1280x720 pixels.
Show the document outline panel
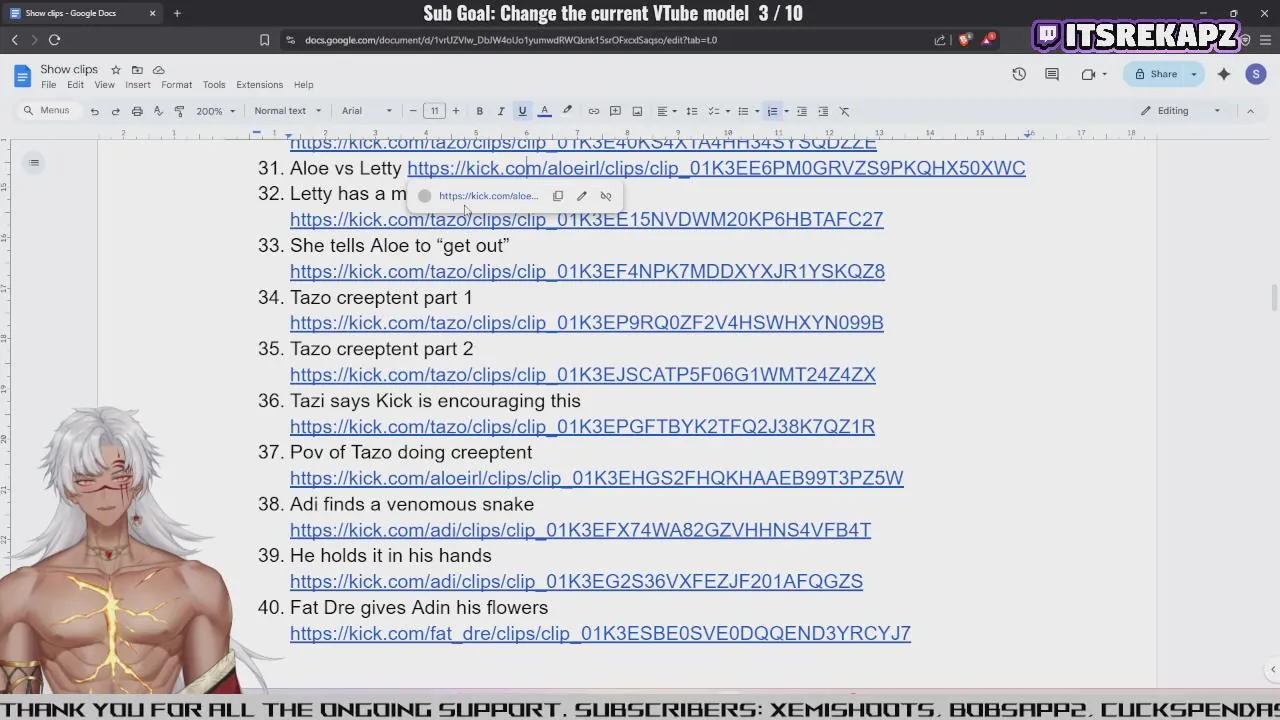(x=34, y=163)
